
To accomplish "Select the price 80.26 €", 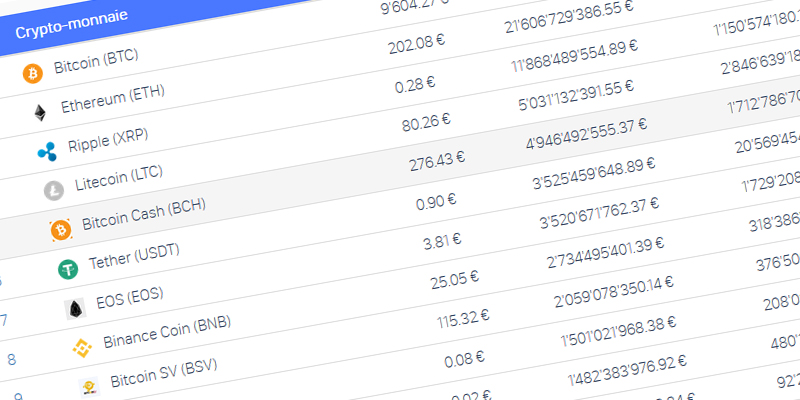I will click(x=426, y=122).
